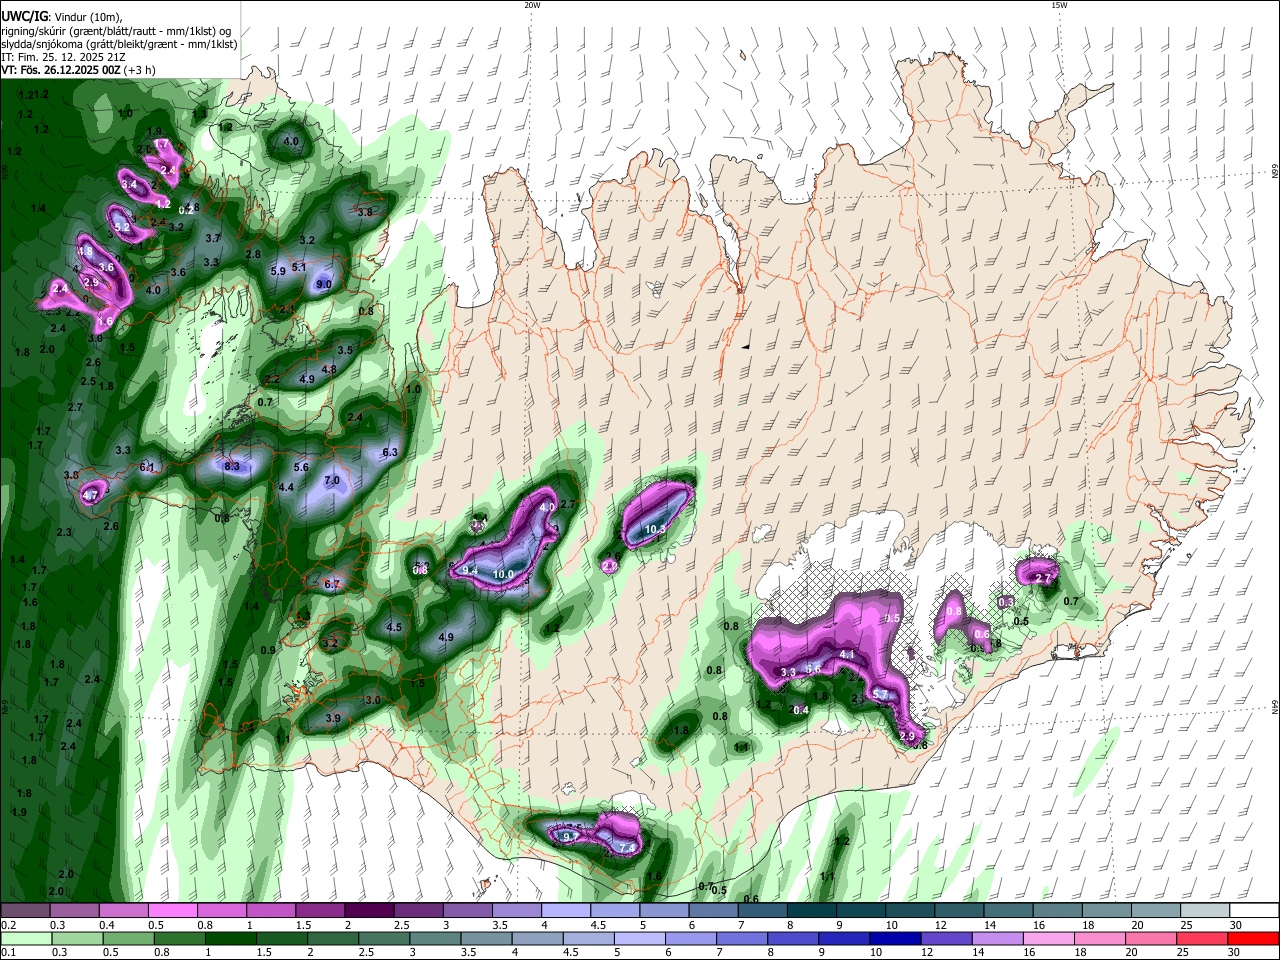The image size is (1280, 960).
Task: Click the 8.3 precipitation value on the map
Action: click(232, 466)
